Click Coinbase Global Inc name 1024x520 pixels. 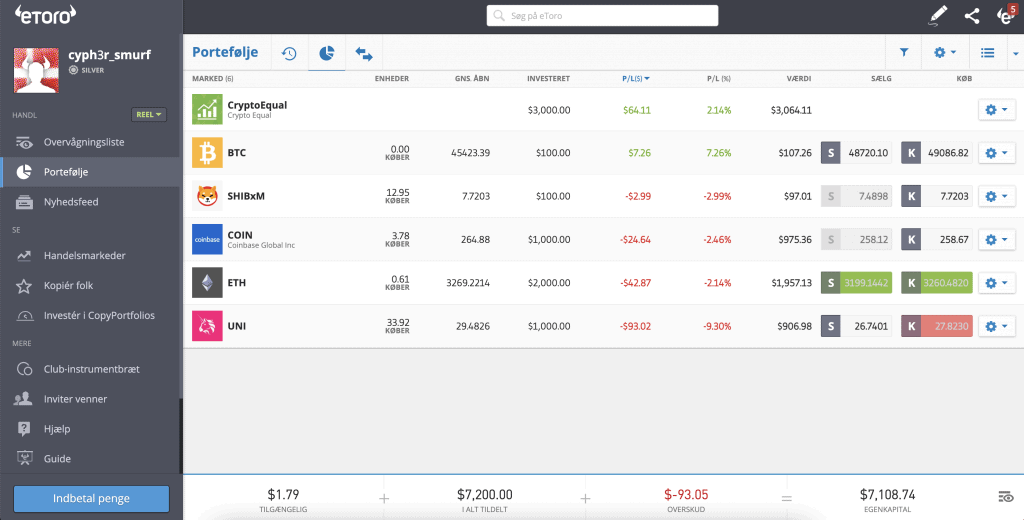261,246
